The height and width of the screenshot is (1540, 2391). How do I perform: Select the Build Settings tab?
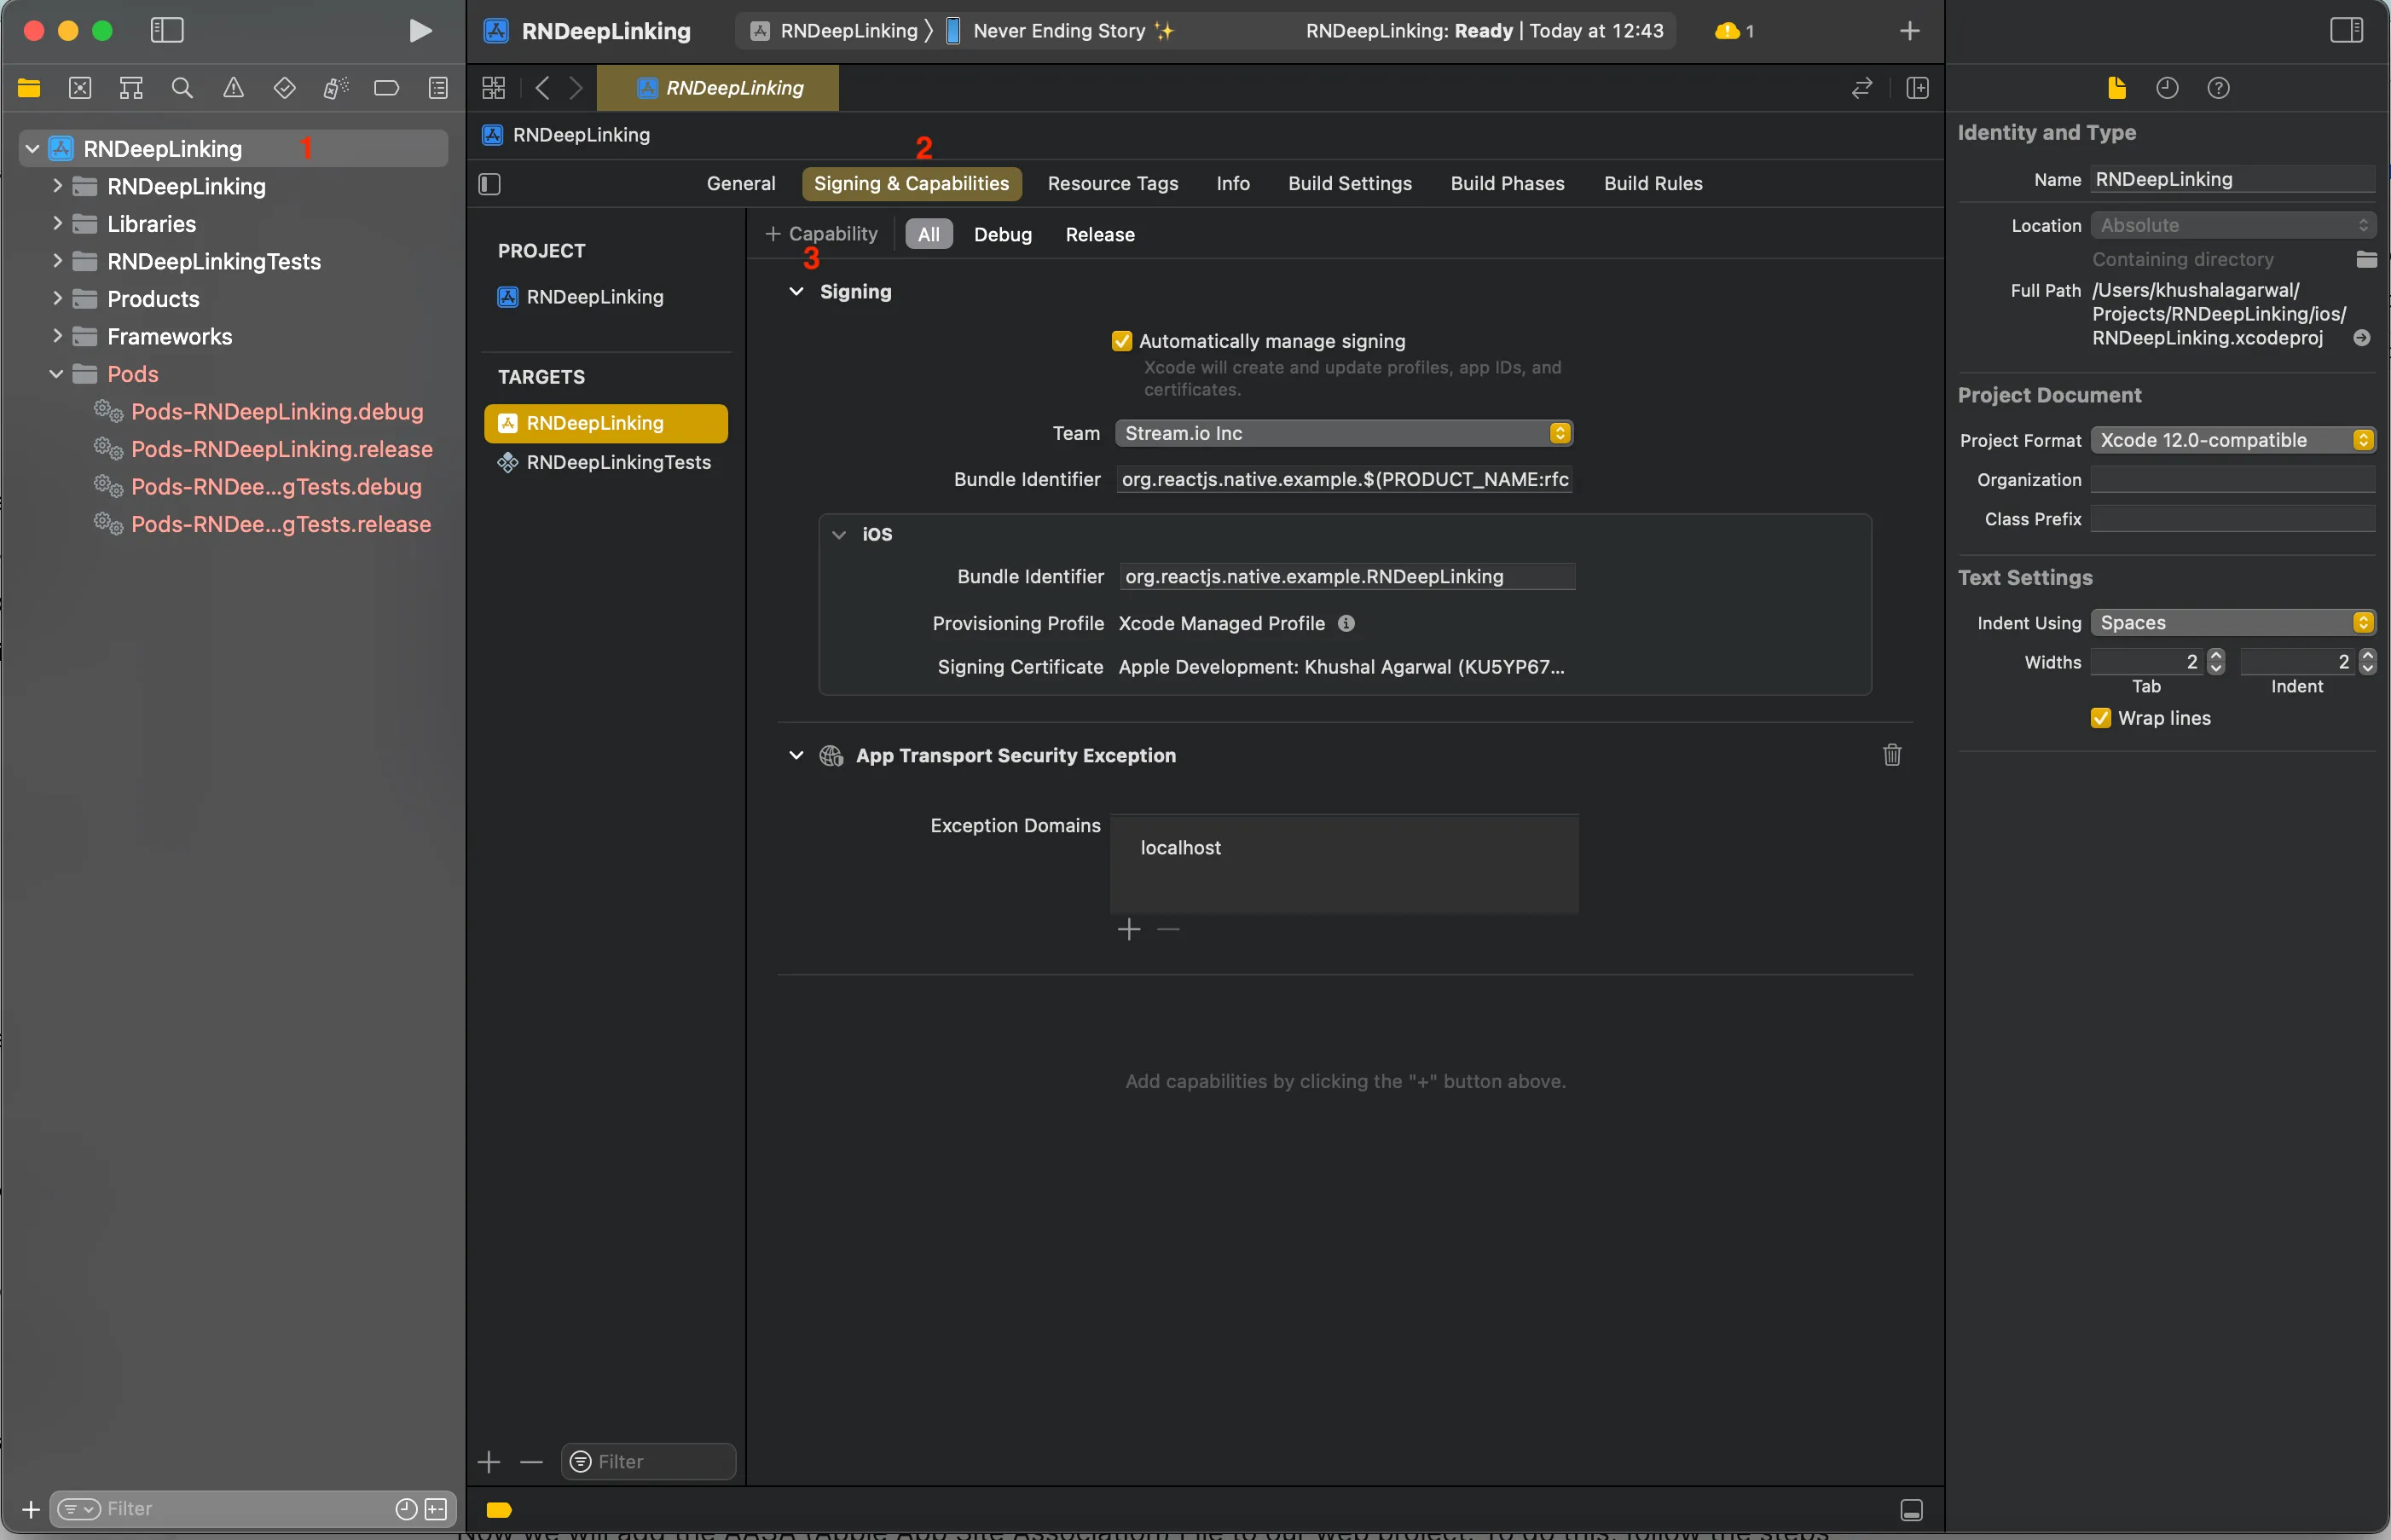pos(1351,181)
